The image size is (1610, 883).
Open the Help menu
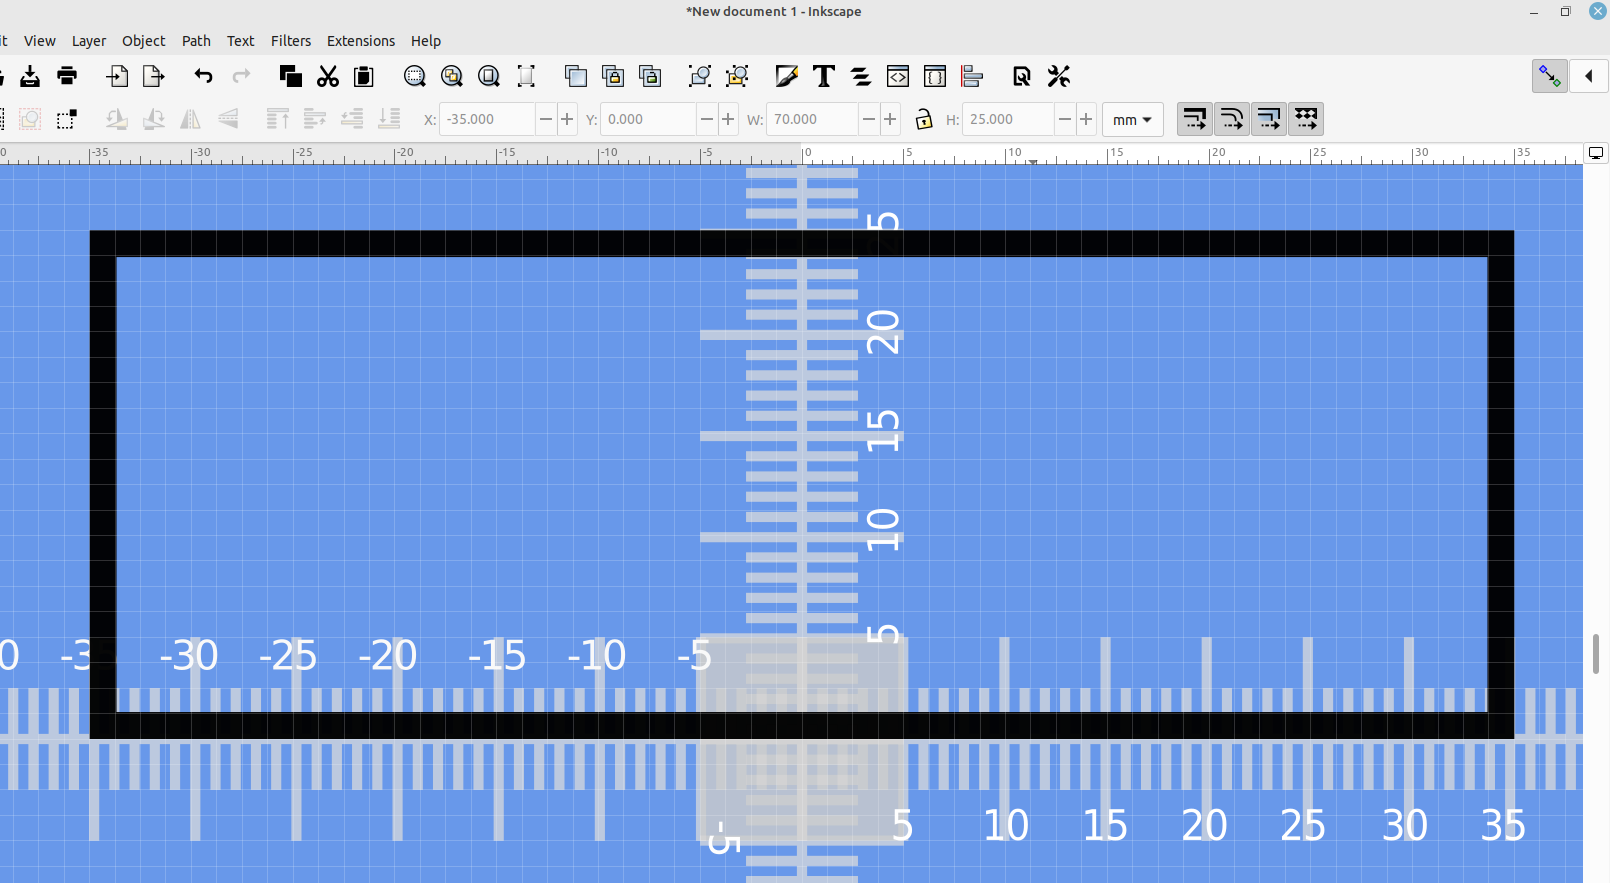coord(426,41)
